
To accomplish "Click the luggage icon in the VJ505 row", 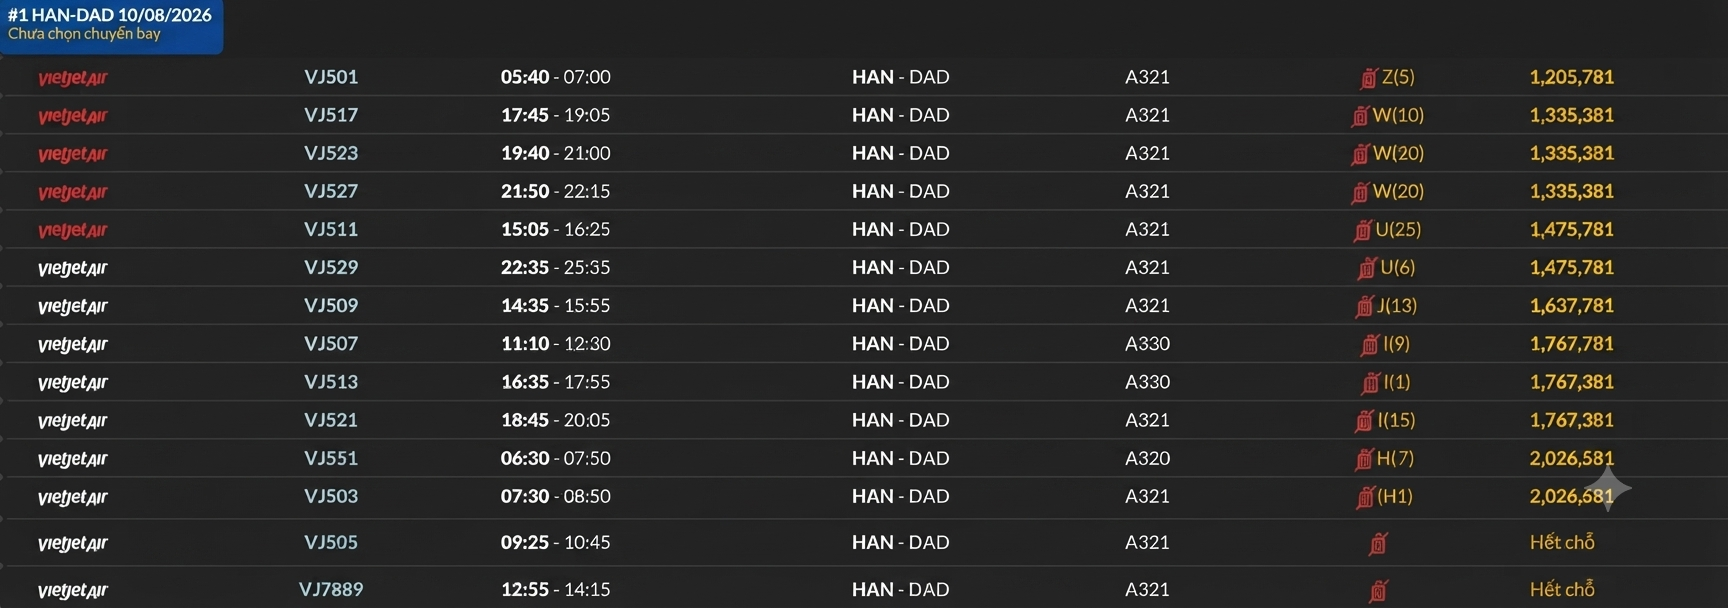I will coord(1378,543).
